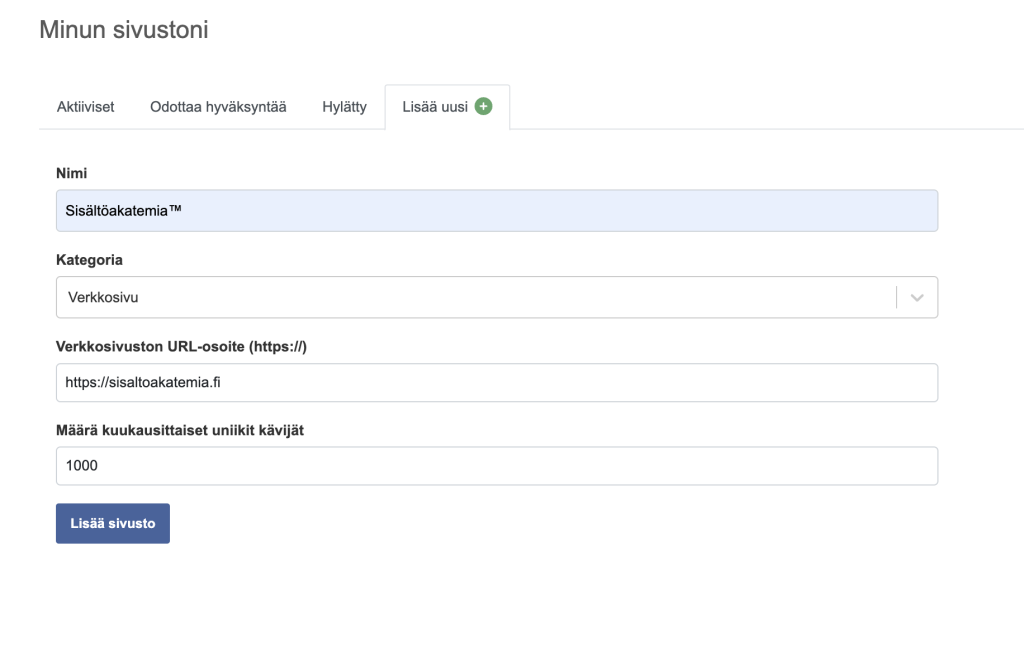Place cursor on the 1000 value

click(83, 466)
